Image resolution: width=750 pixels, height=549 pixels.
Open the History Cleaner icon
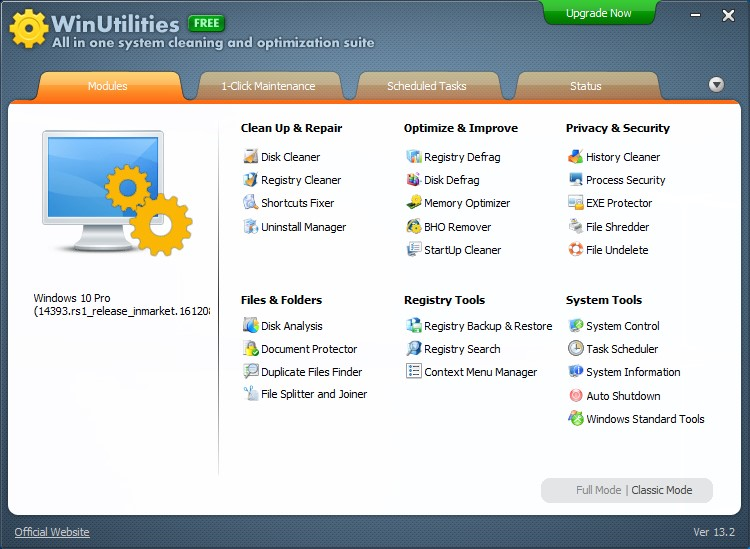[576, 156]
